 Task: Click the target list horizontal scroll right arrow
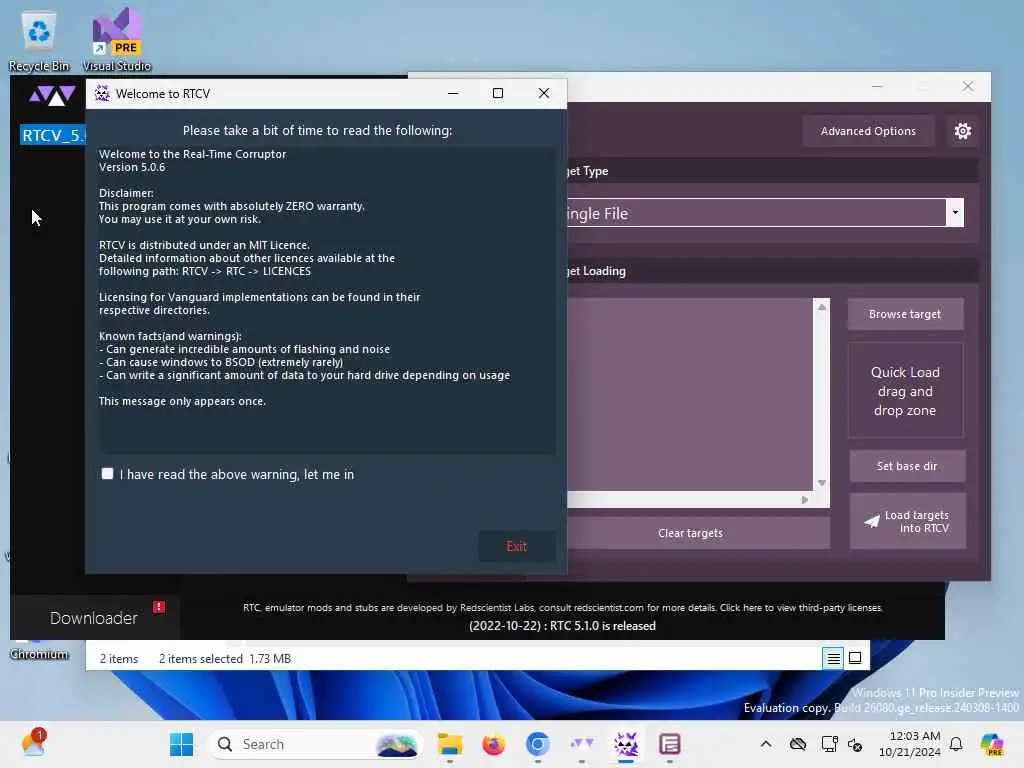[x=805, y=500]
